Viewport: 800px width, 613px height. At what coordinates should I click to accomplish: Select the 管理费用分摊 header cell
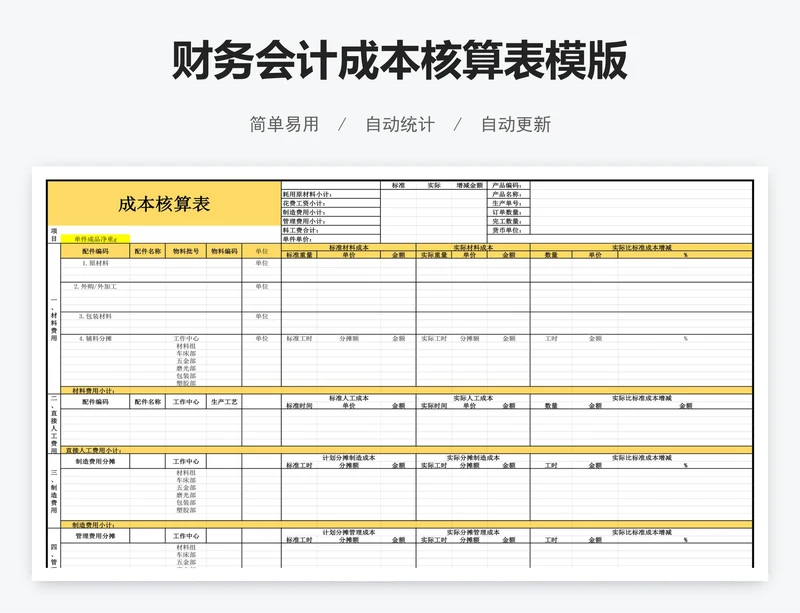click(95, 536)
